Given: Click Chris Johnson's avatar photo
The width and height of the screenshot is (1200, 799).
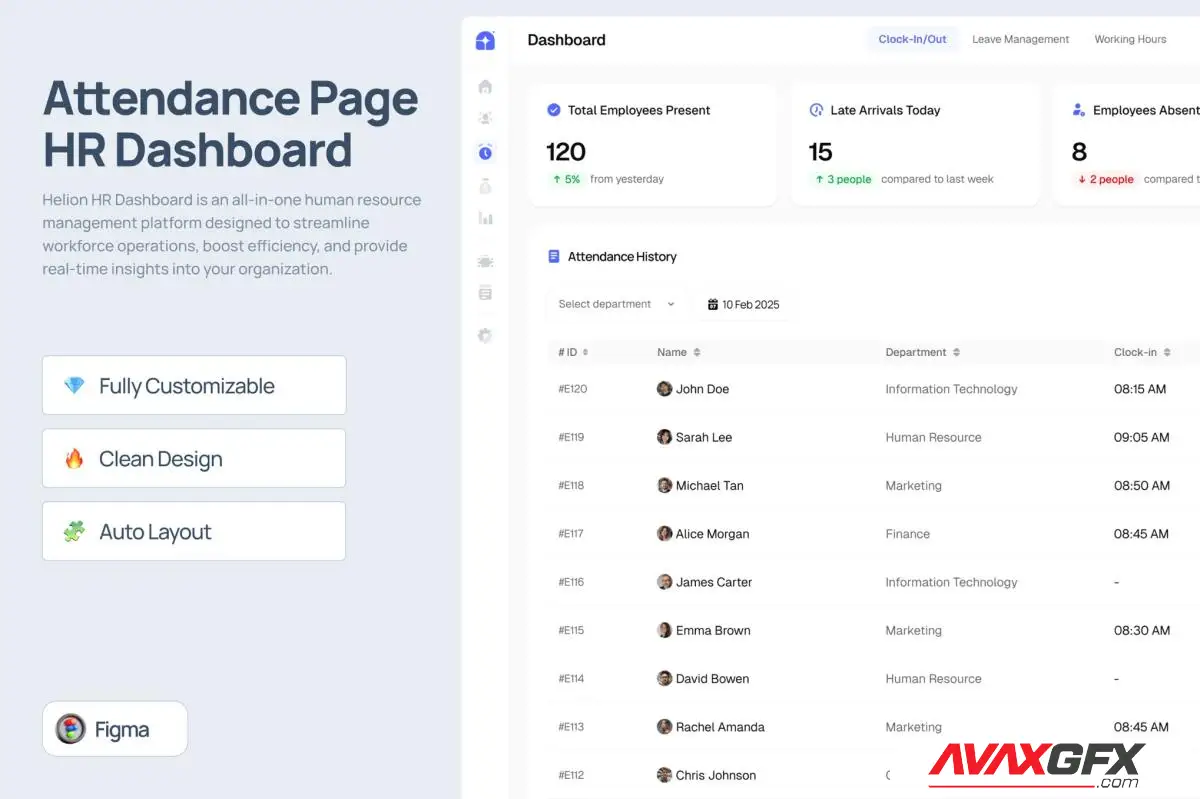Looking at the screenshot, I should 664,775.
